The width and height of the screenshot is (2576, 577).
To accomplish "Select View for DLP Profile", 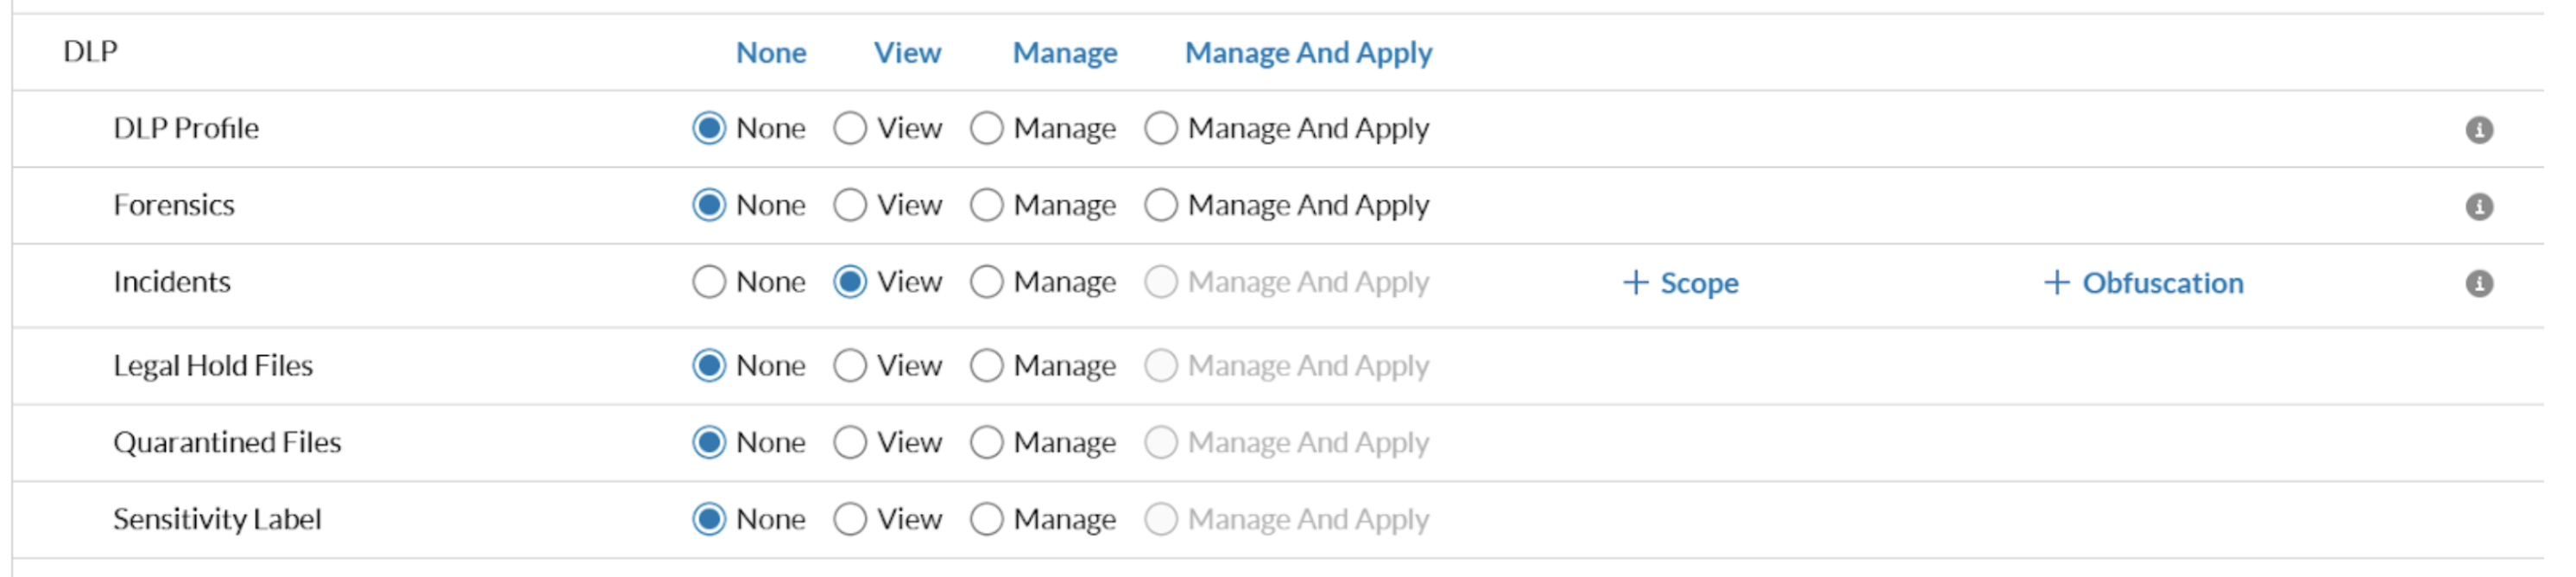I will [x=850, y=129].
